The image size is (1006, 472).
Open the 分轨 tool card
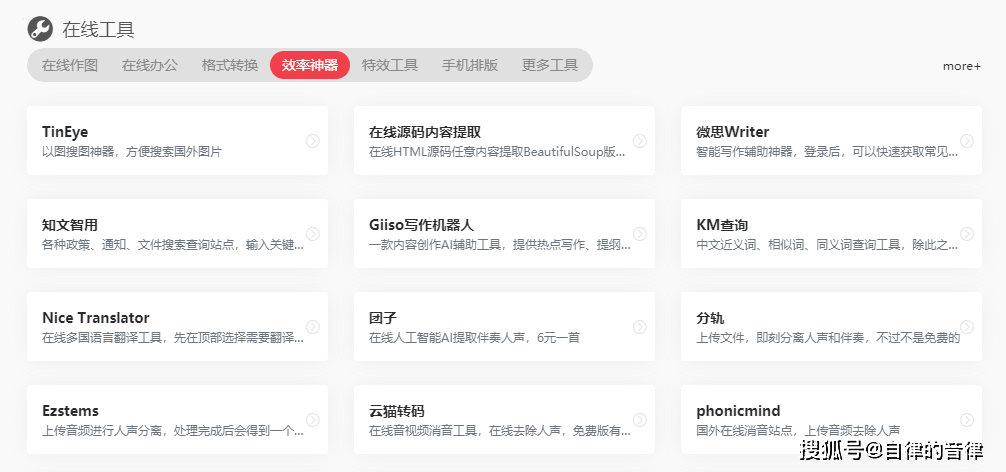click(831, 326)
